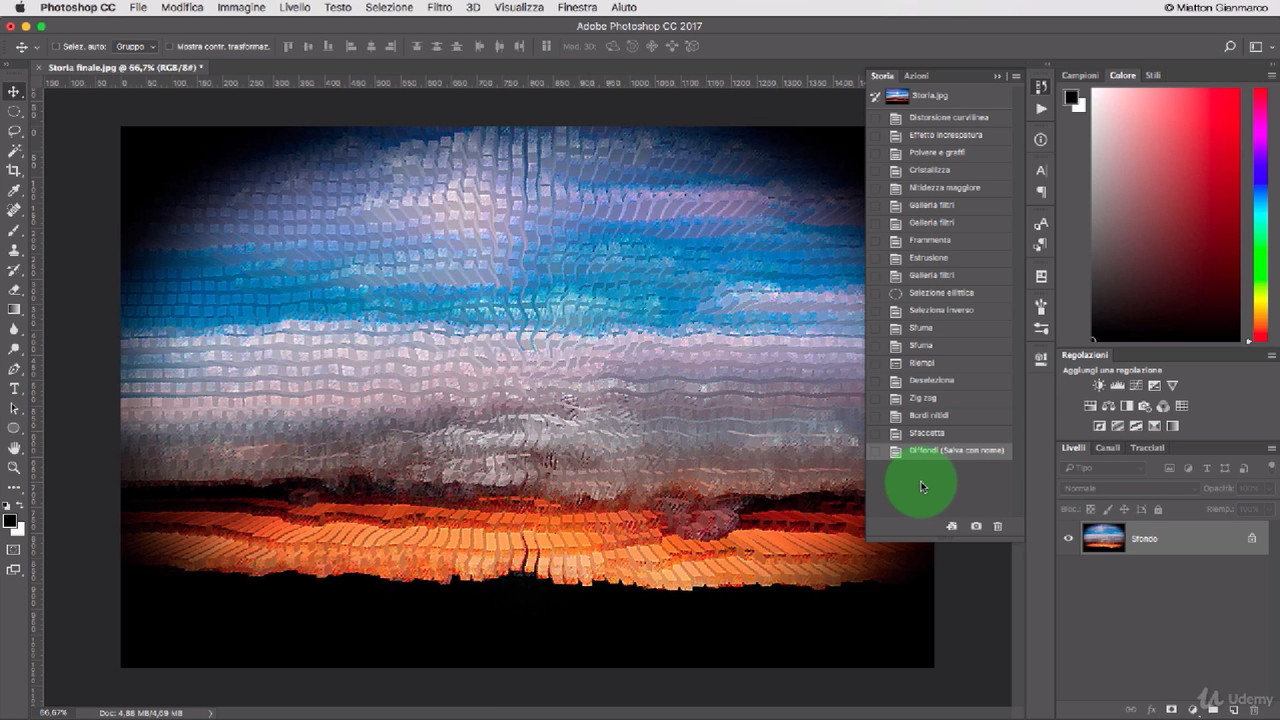
Task: Open the Normale blend mode dropdown
Action: click(x=1130, y=489)
